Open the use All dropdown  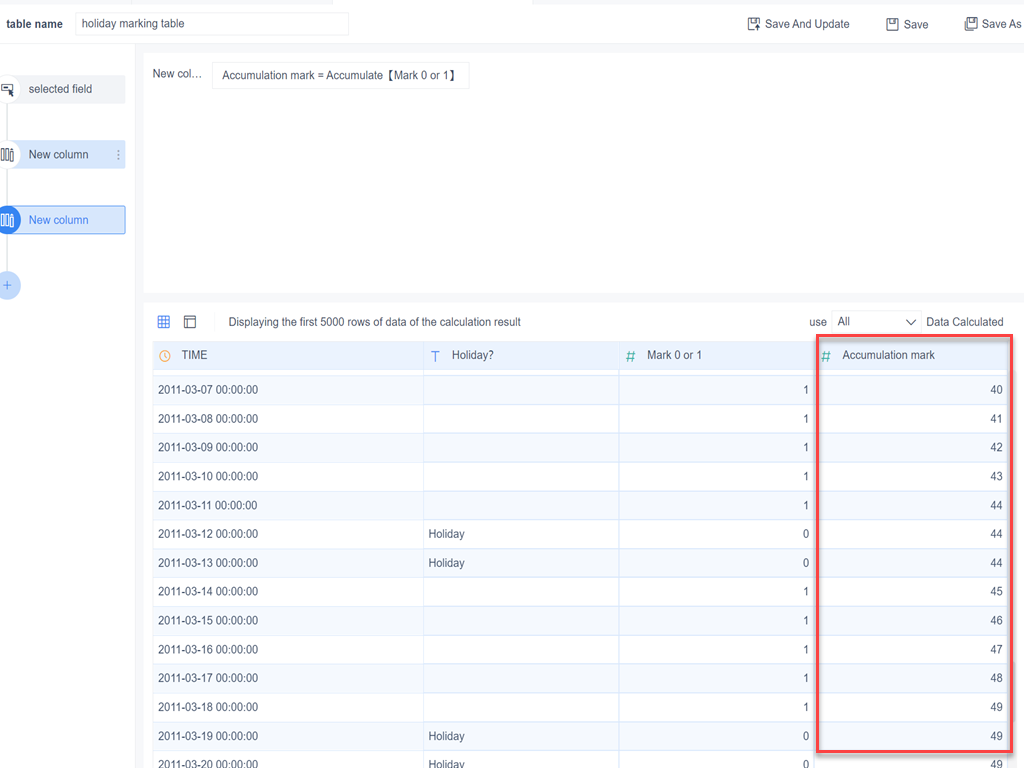coord(876,322)
